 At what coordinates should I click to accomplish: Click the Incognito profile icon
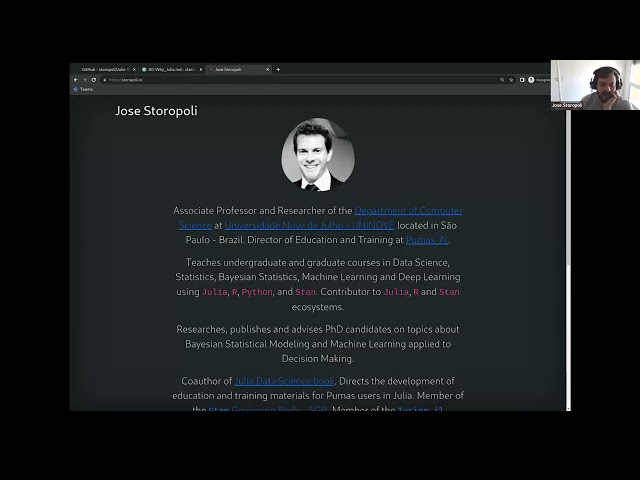click(531, 80)
